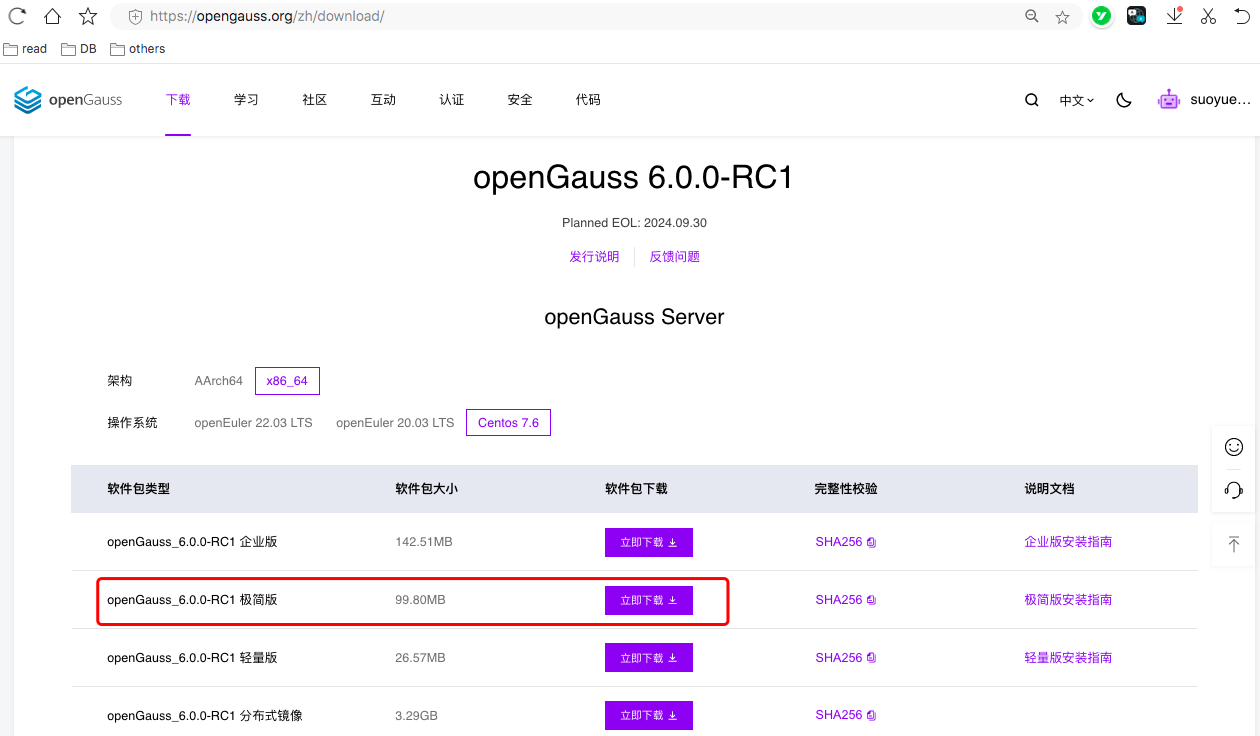The width and height of the screenshot is (1260, 736).
Task: Click the 3.29GB size cell
Action: pyautogui.click(x=416, y=716)
